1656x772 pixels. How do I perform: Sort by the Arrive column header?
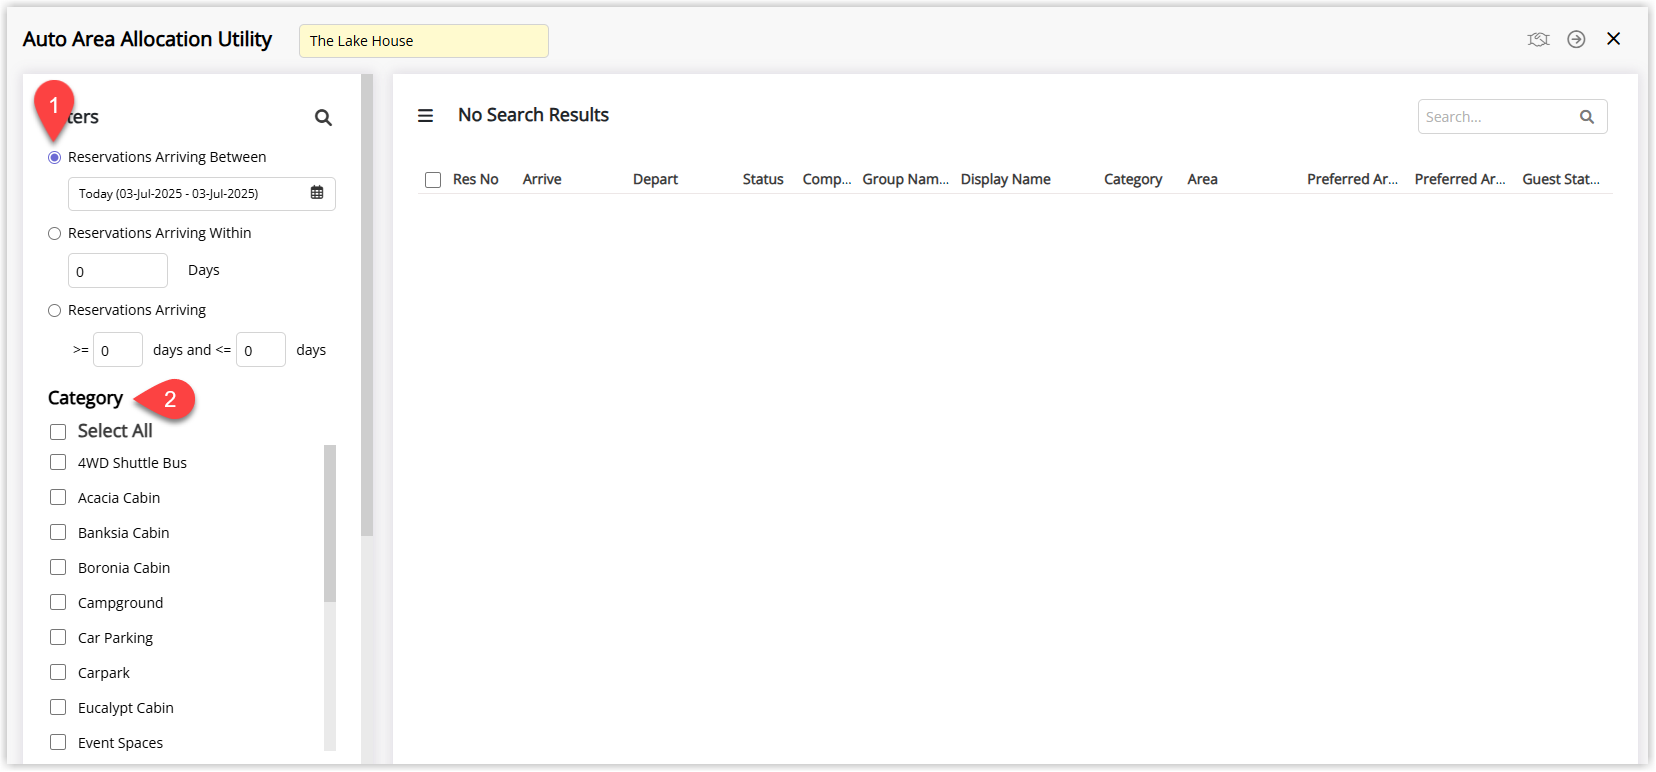point(542,180)
